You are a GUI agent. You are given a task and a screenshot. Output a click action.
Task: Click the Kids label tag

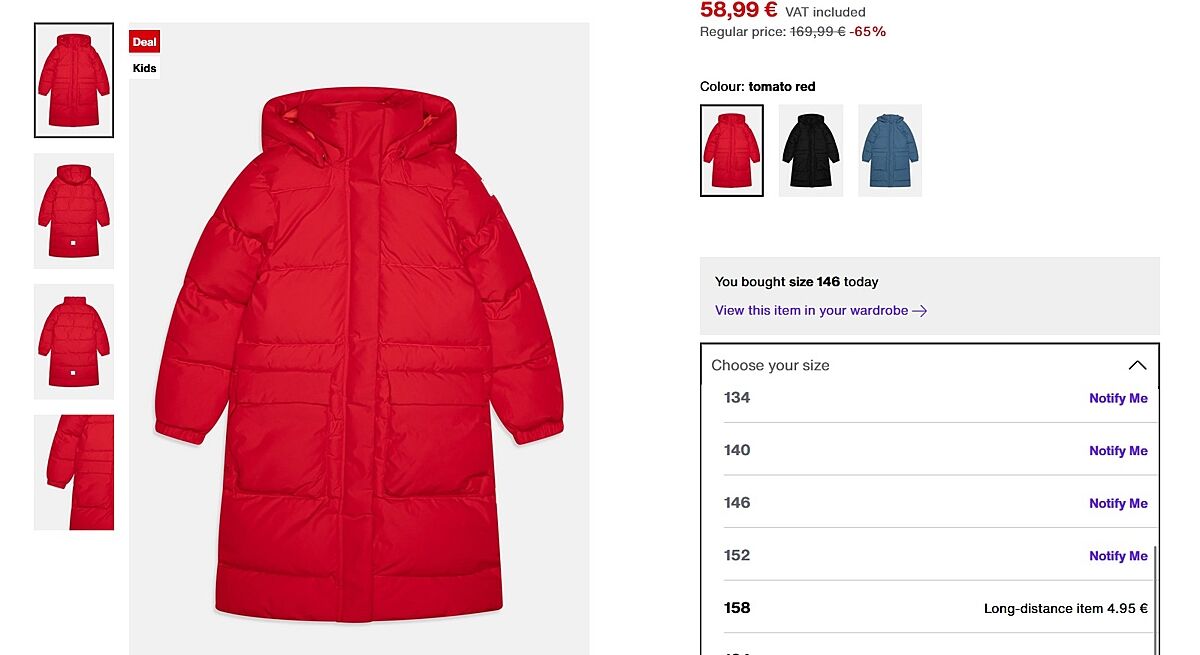pyautogui.click(x=145, y=68)
